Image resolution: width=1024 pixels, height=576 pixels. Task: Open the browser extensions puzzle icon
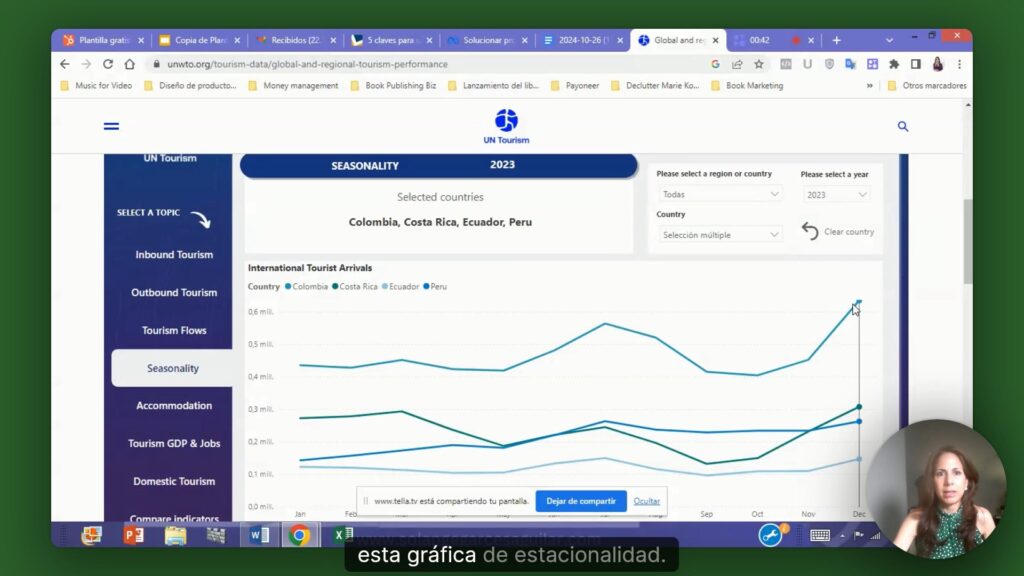point(893,62)
